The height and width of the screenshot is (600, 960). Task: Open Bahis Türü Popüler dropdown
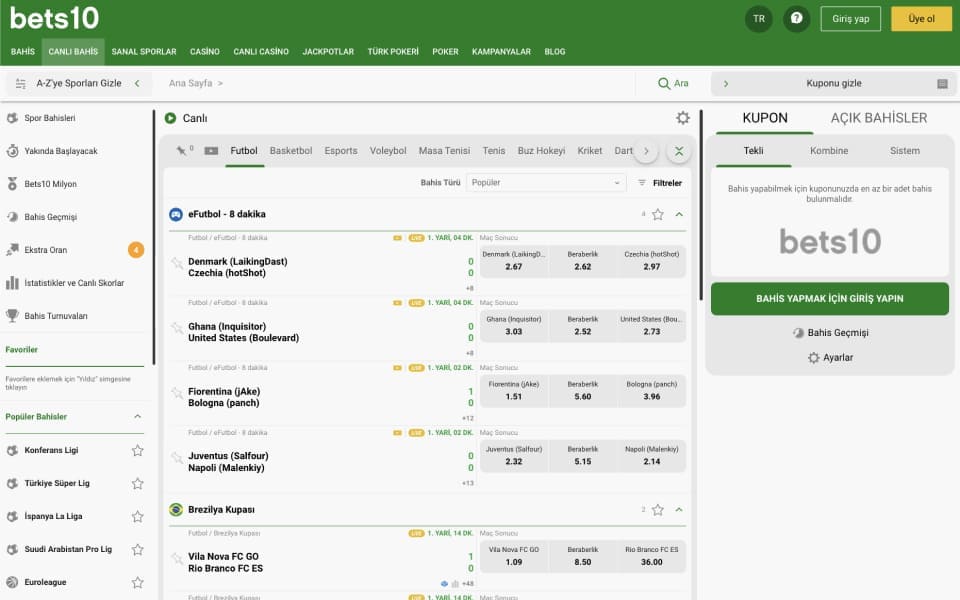pos(546,182)
